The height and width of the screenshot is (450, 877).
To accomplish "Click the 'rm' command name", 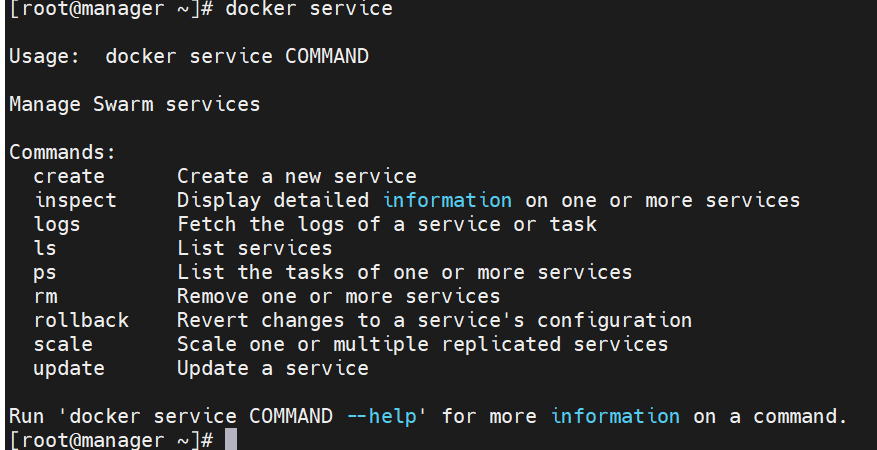I will pyautogui.click(x=45, y=296).
